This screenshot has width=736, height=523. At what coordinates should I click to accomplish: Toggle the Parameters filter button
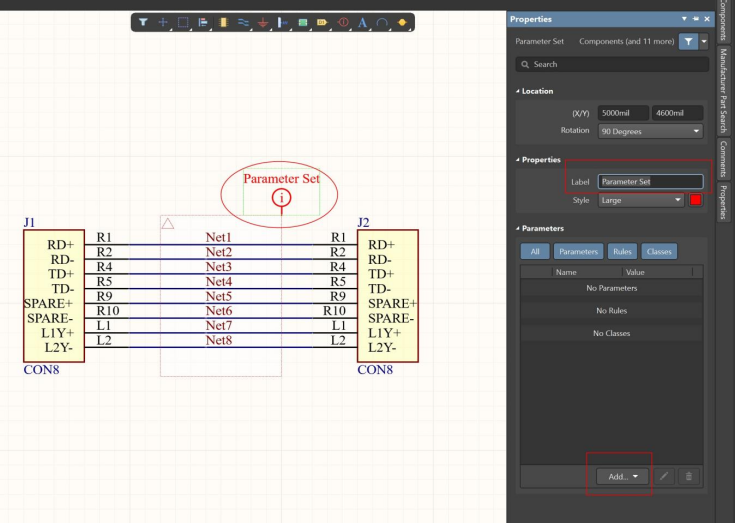(x=578, y=252)
